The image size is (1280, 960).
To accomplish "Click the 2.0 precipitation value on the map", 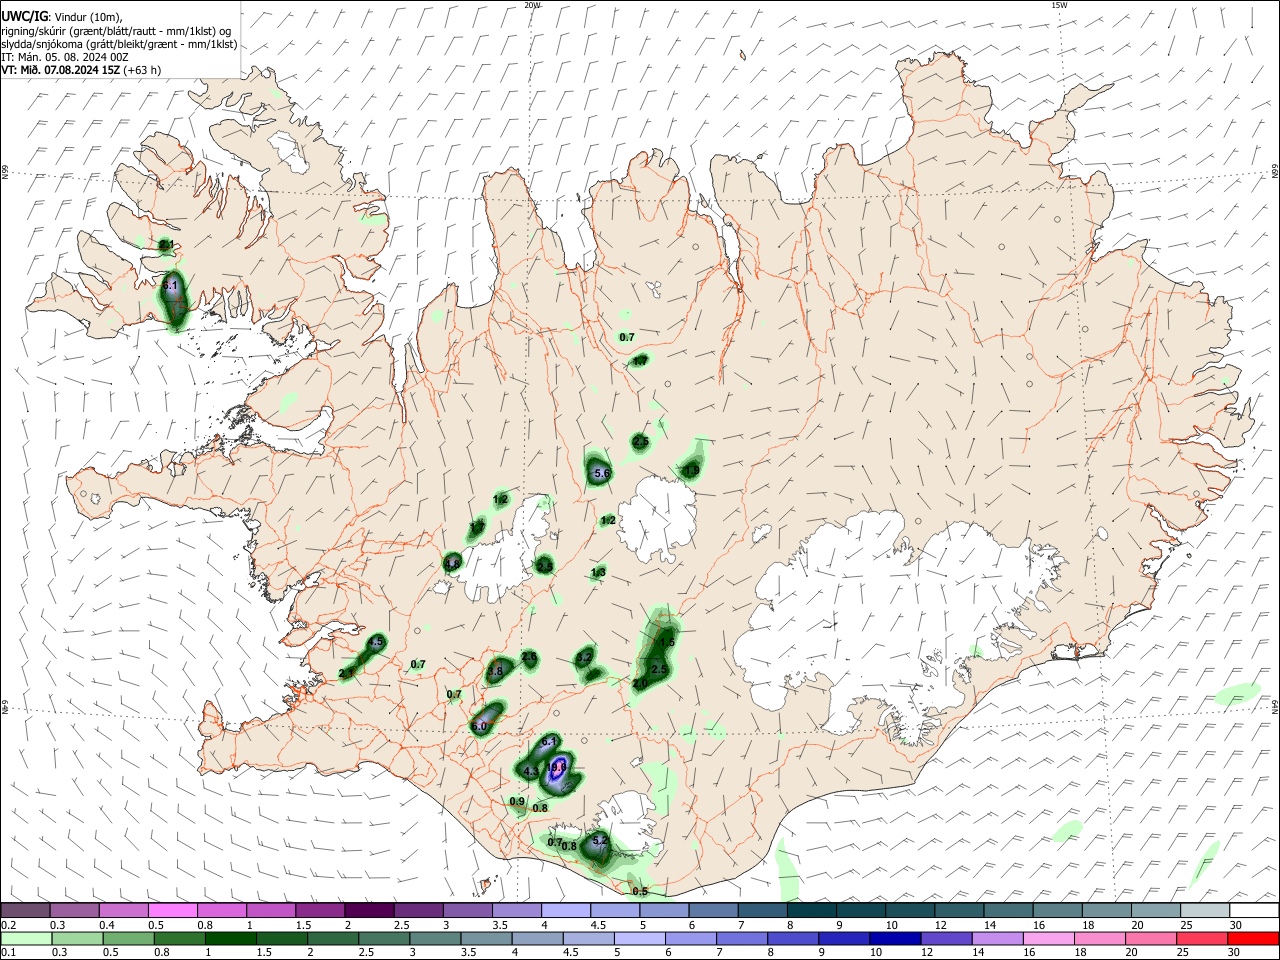I will 640,684.
